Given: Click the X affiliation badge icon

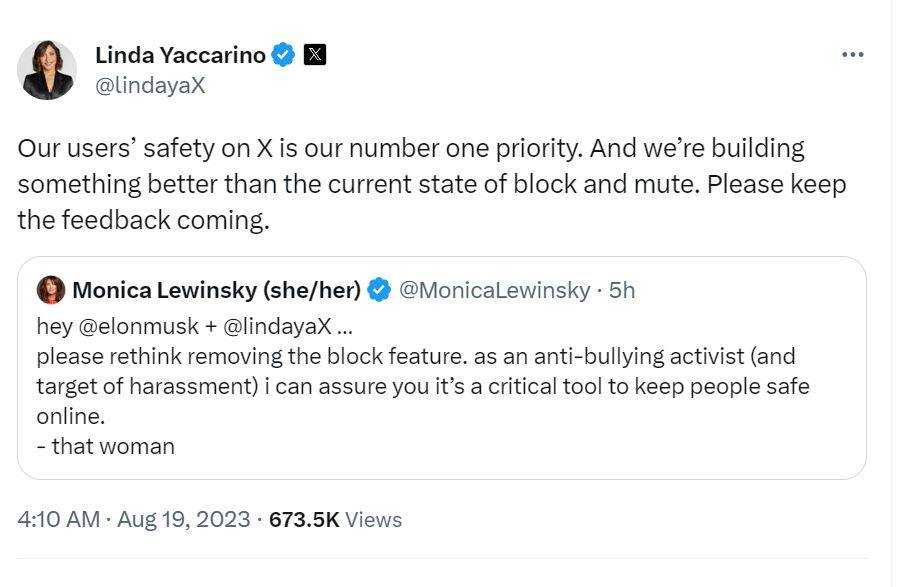Looking at the screenshot, I should click(x=315, y=55).
